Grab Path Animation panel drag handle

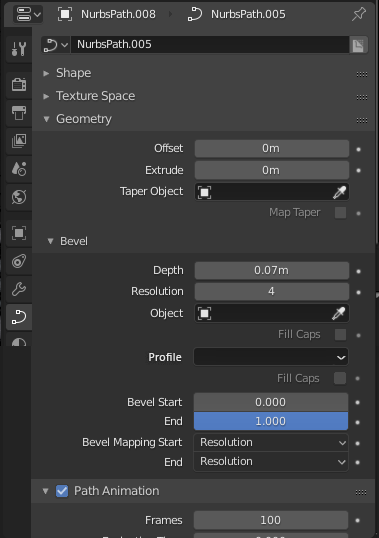[361, 492]
